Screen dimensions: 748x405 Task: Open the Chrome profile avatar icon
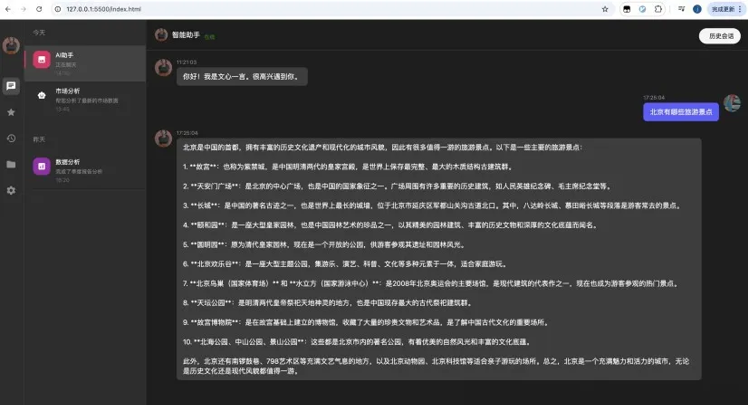pyautogui.click(x=695, y=8)
